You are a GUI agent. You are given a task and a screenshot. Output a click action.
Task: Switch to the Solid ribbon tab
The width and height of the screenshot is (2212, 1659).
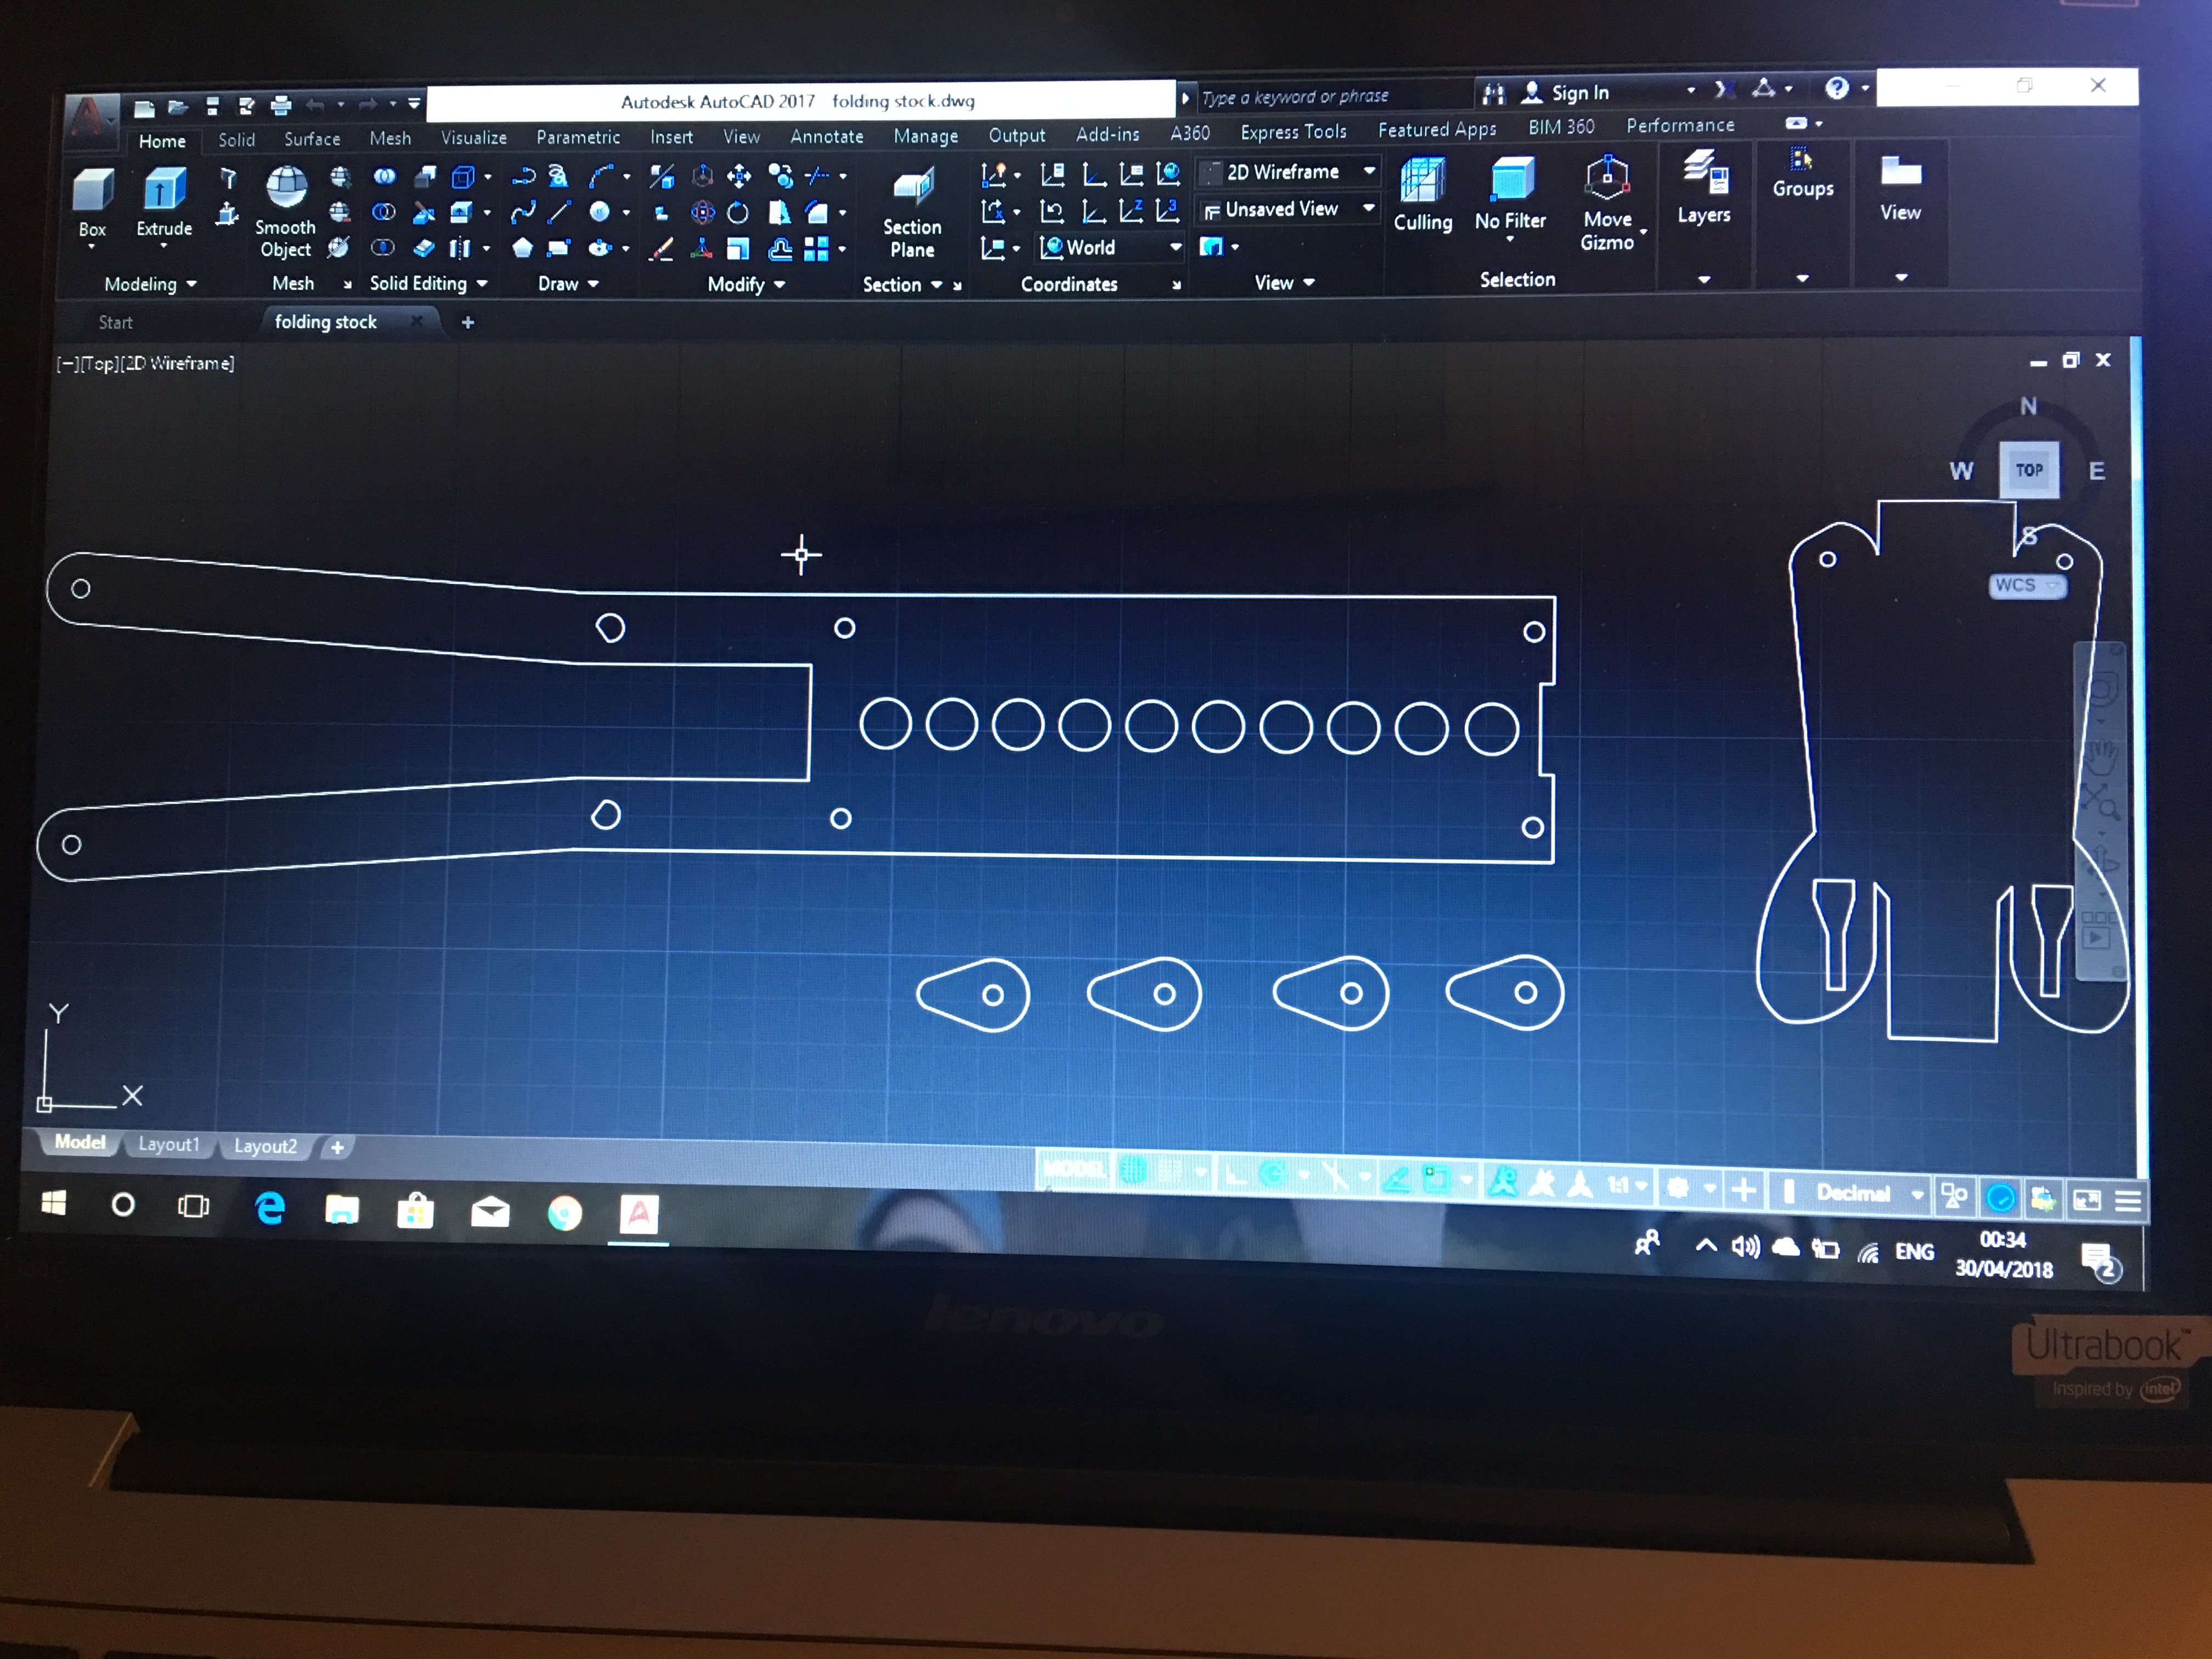tap(237, 140)
